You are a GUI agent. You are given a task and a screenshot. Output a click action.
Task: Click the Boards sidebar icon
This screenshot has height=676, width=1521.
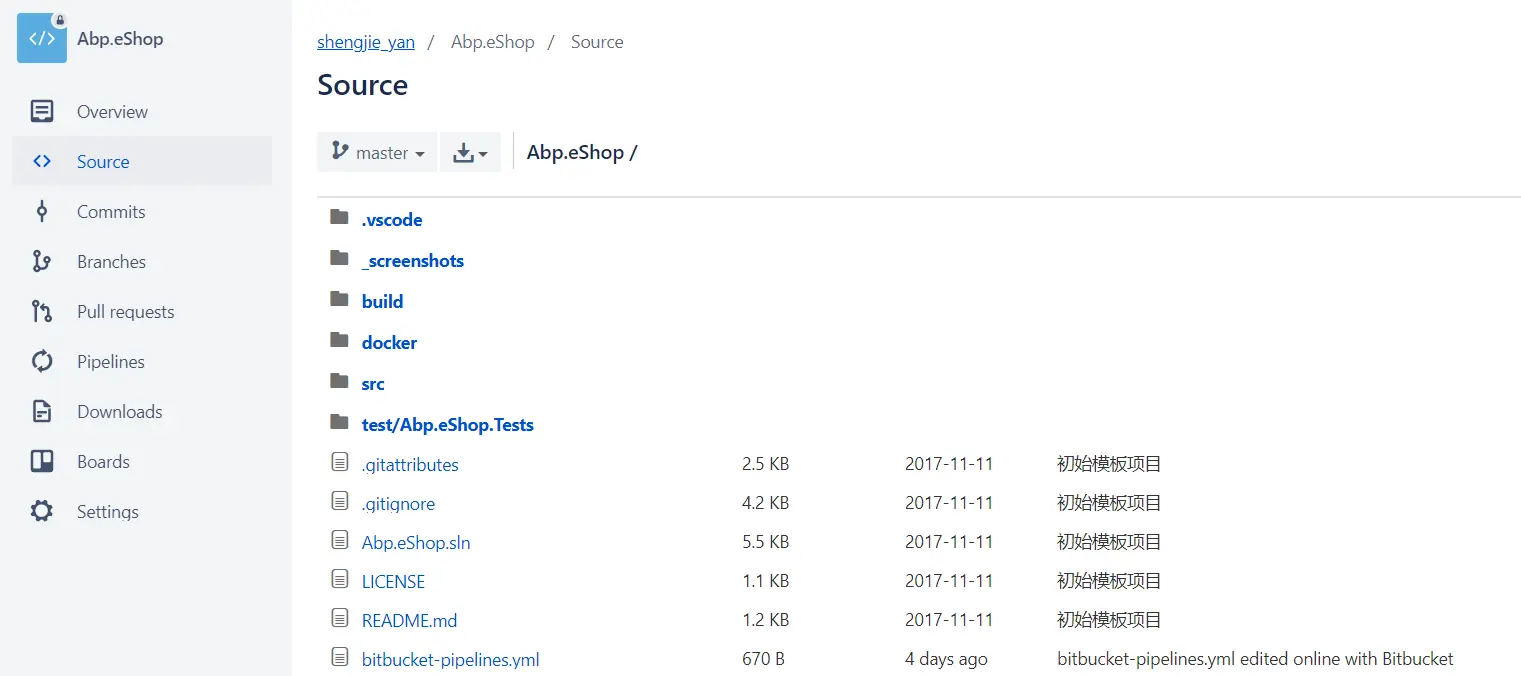[x=42, y=461]
